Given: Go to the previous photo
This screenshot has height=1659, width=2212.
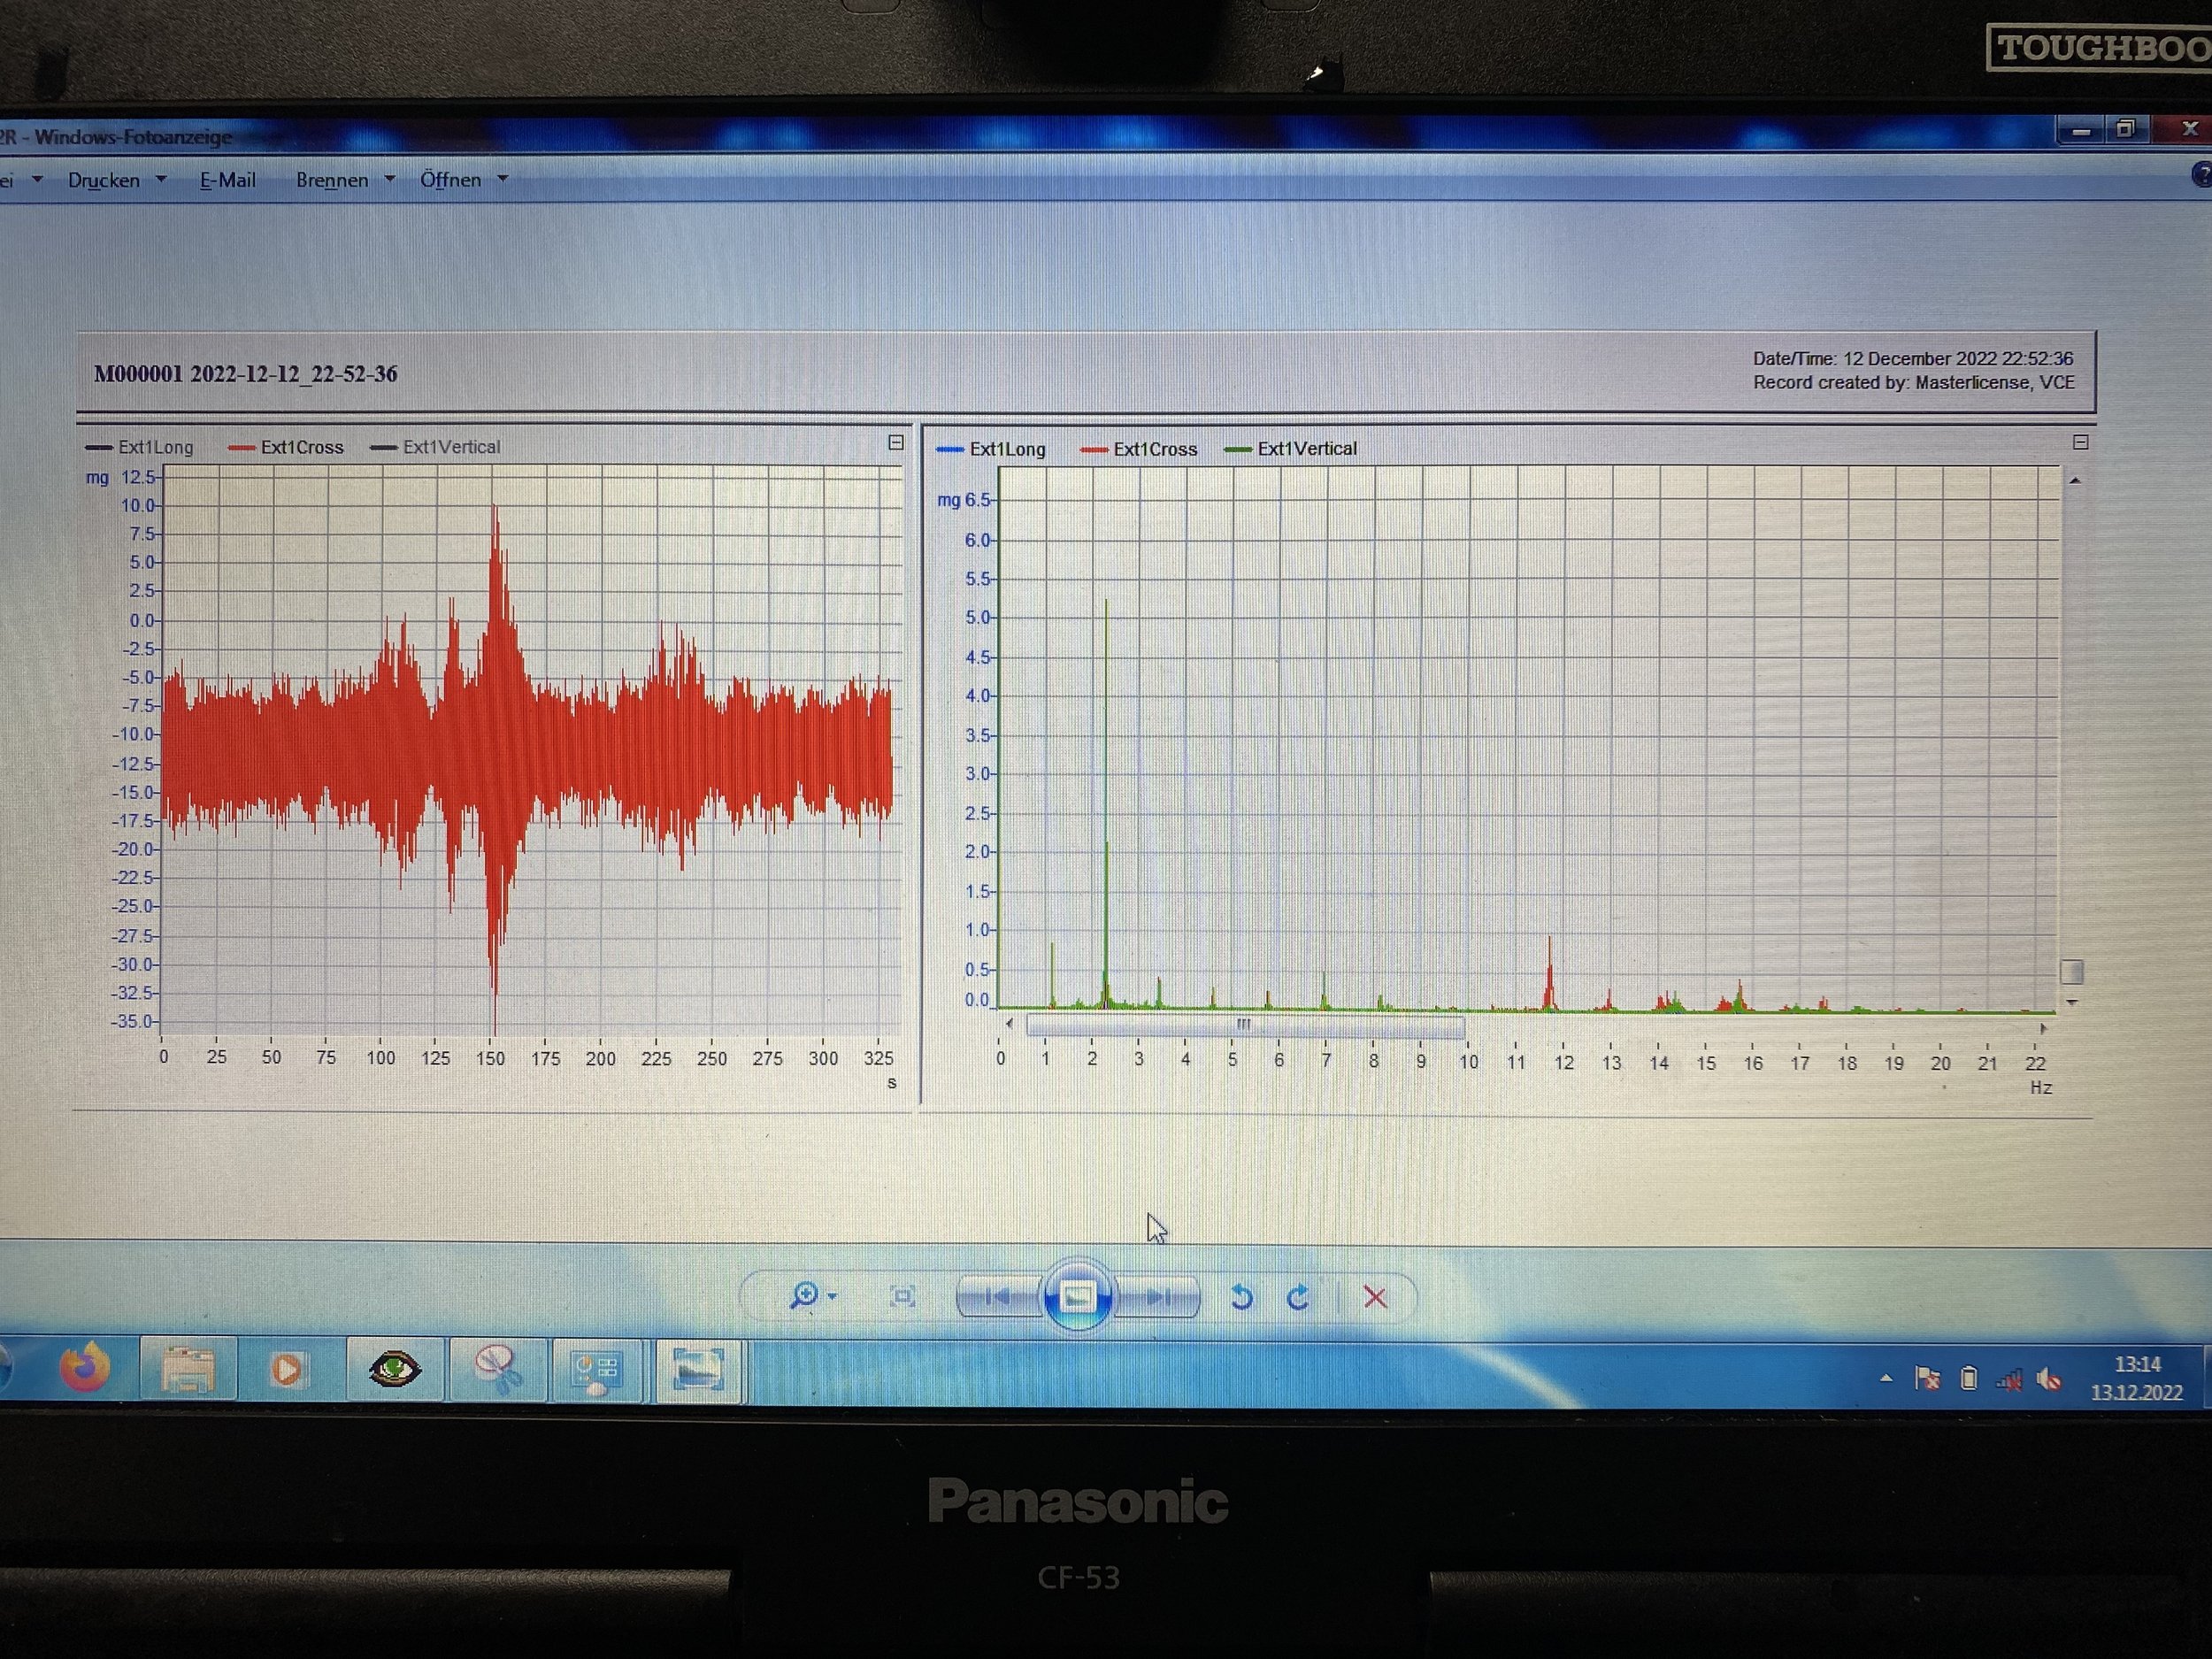Looking at the screenshot, I should 998,1298.
